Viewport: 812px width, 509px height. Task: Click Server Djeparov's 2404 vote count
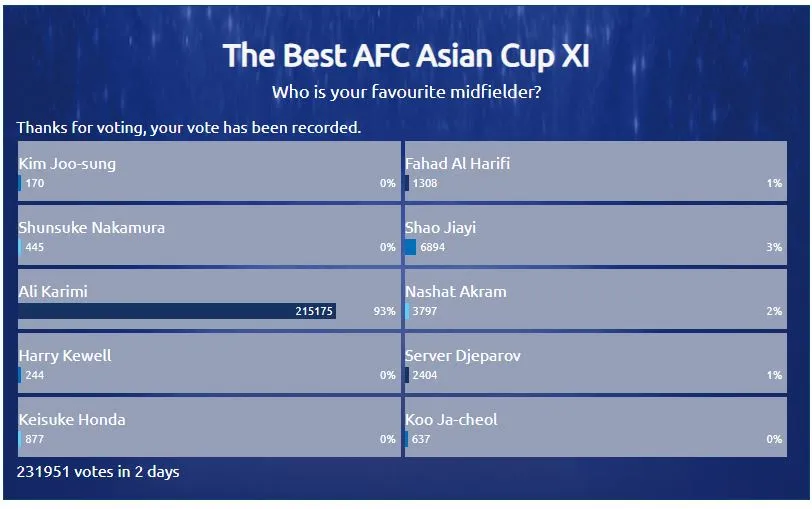click(425, 375)
